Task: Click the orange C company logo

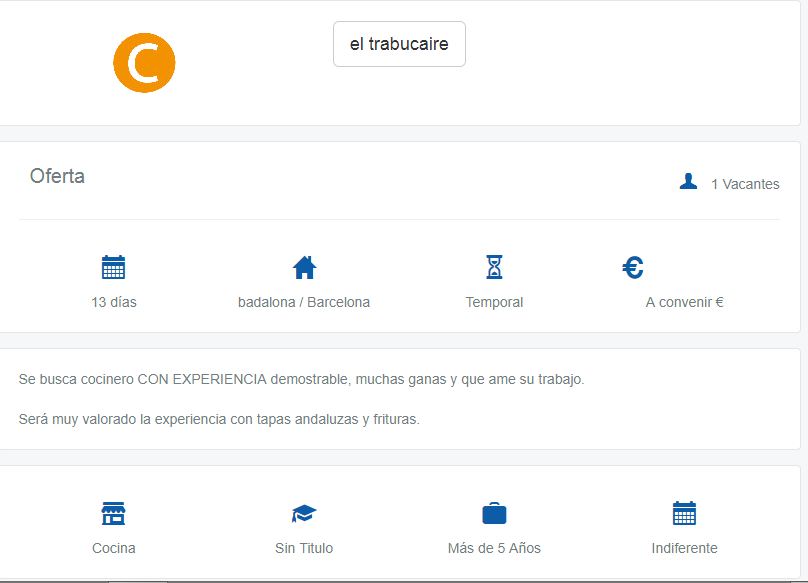Action: pyautogui.click(x=144, y=63)
